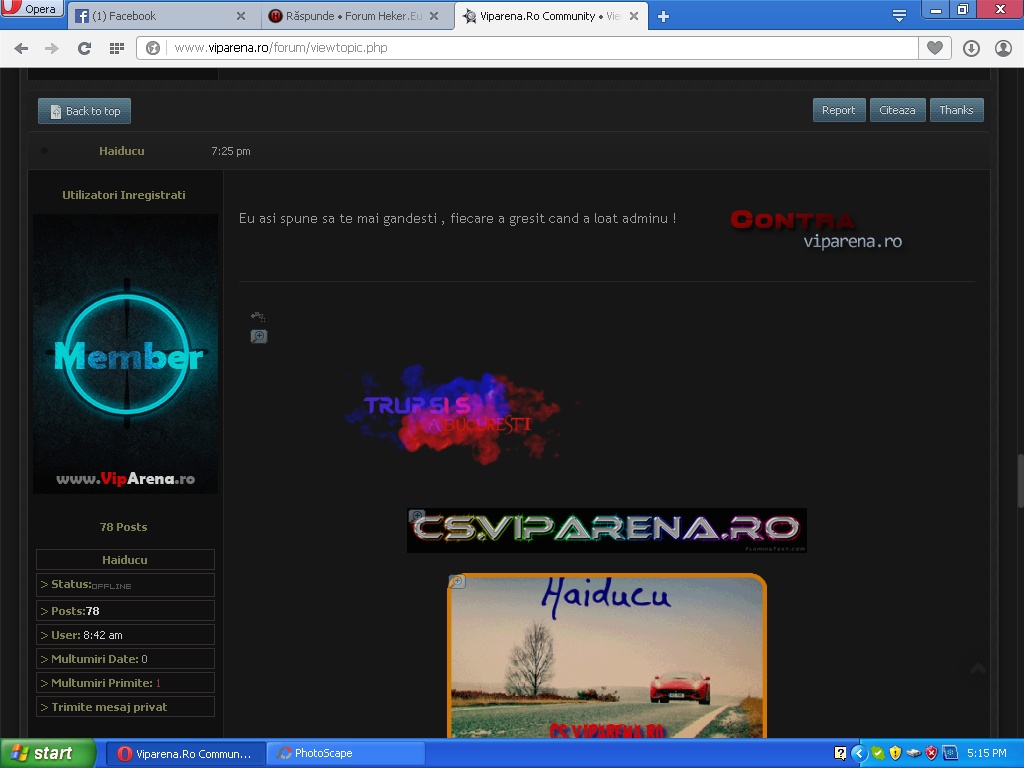Click the green checkmark tray icon
The height and width of the screenshot is (768, 1024).
[878, 753]
